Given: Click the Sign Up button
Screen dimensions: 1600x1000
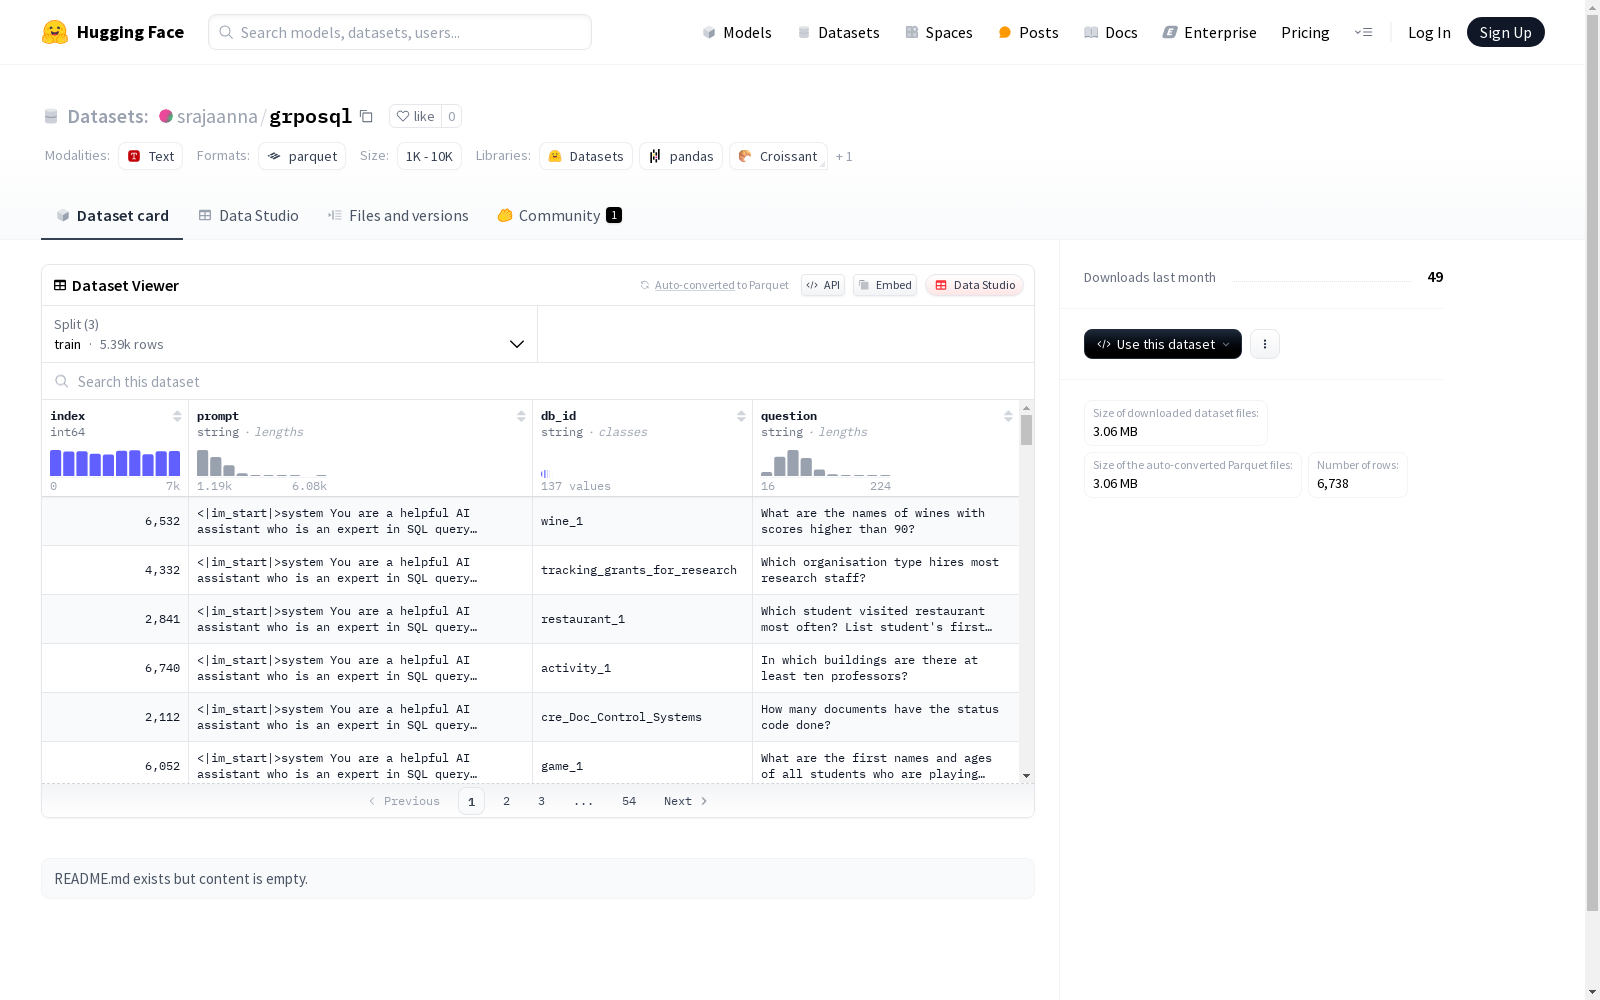Looking at the screenshot, I should pos(1505,32).
